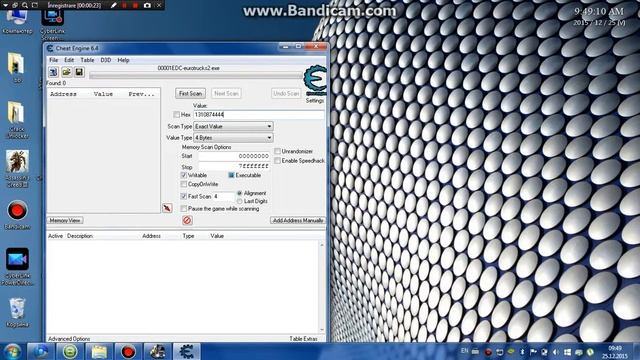Enable the CopyOnWrite checkbox
The image size is (640, 360).
[x=184, y=184]
